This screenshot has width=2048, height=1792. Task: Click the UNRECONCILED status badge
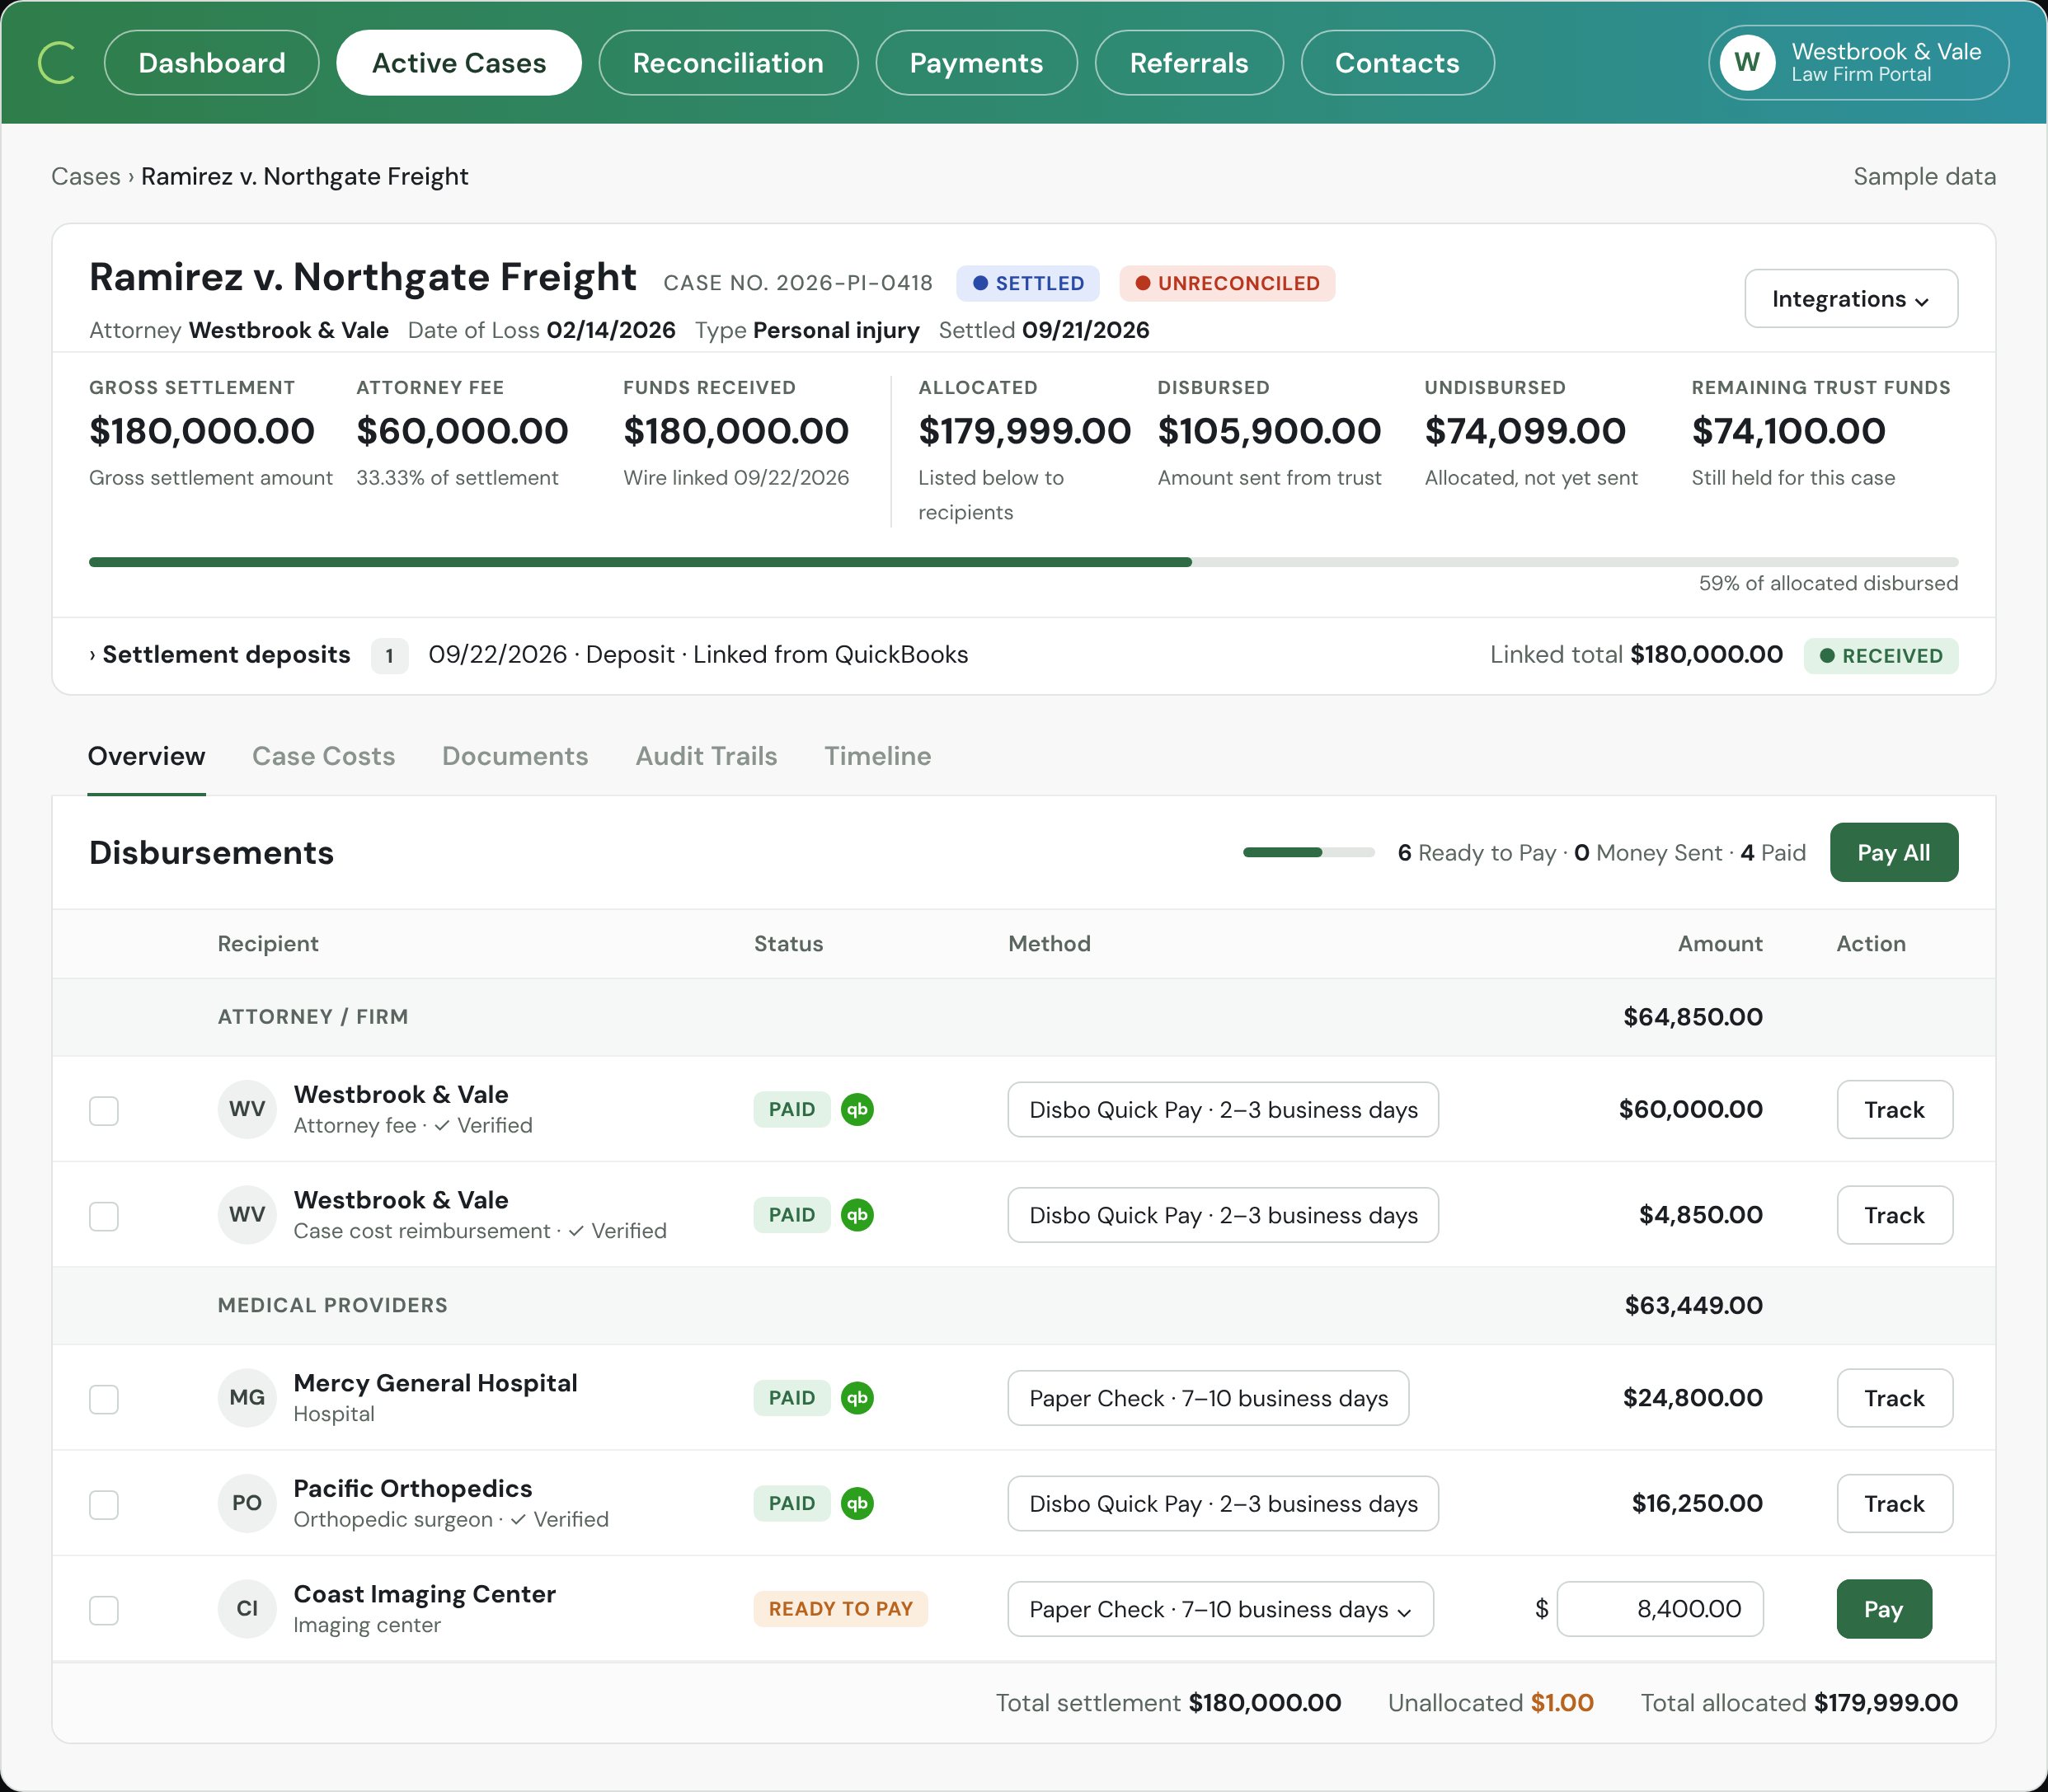click(x=1227, y=283)
